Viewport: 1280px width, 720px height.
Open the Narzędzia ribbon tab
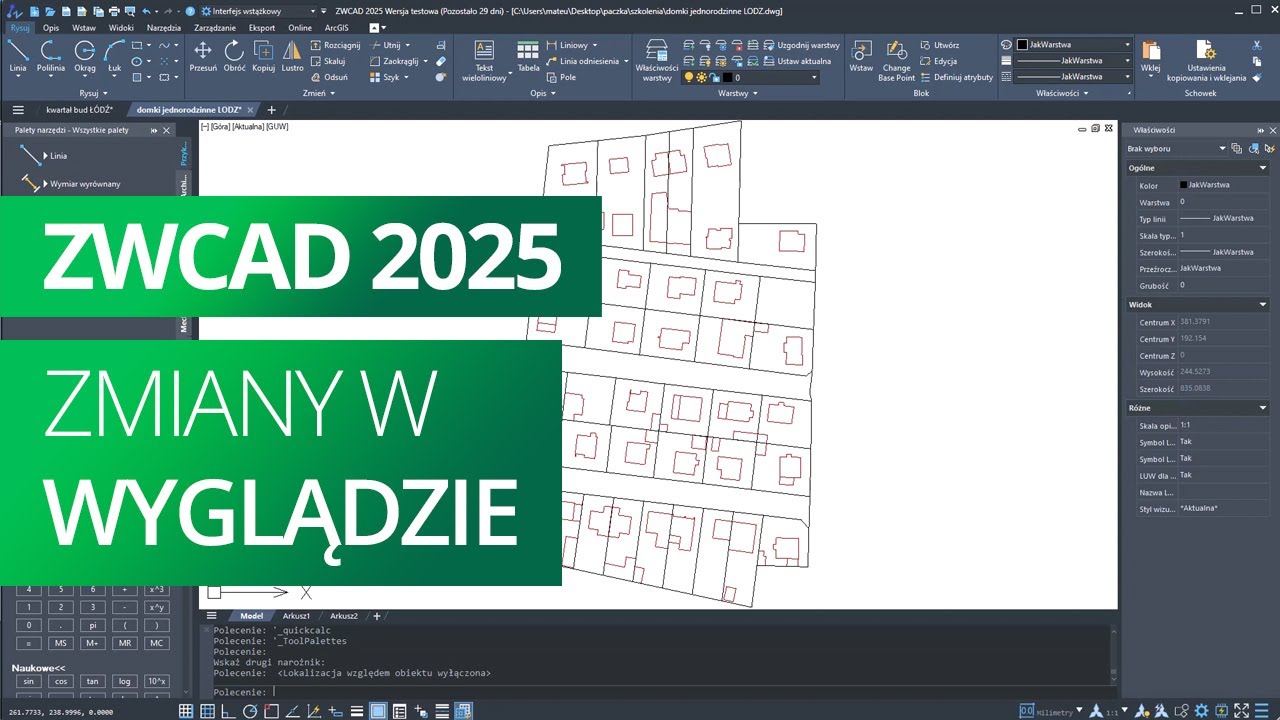point(164,28)
